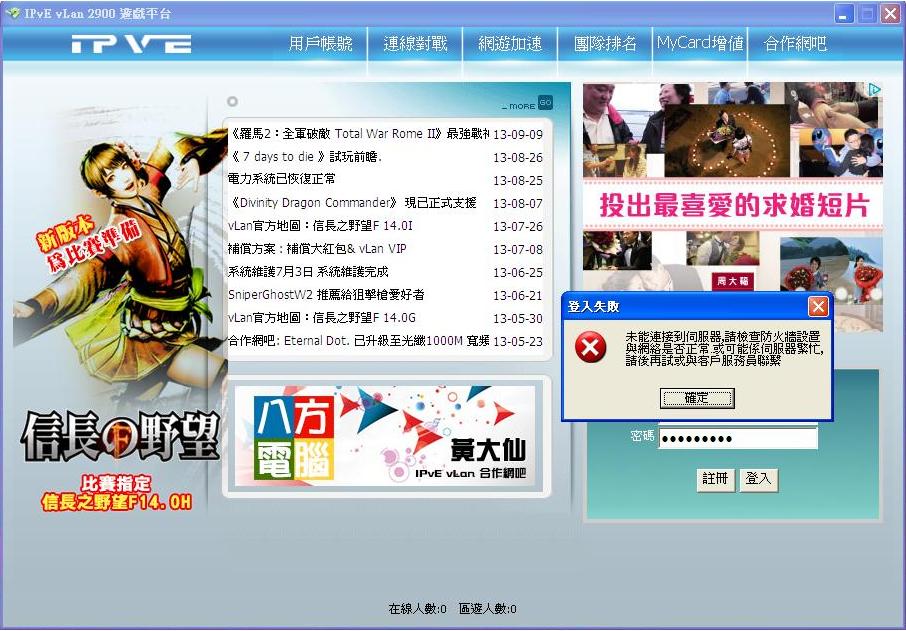The width and height of the screenshot is (906, 631).
Task: Click the 確定 button in login failed dialog
Action: click(x=697, y=398)
